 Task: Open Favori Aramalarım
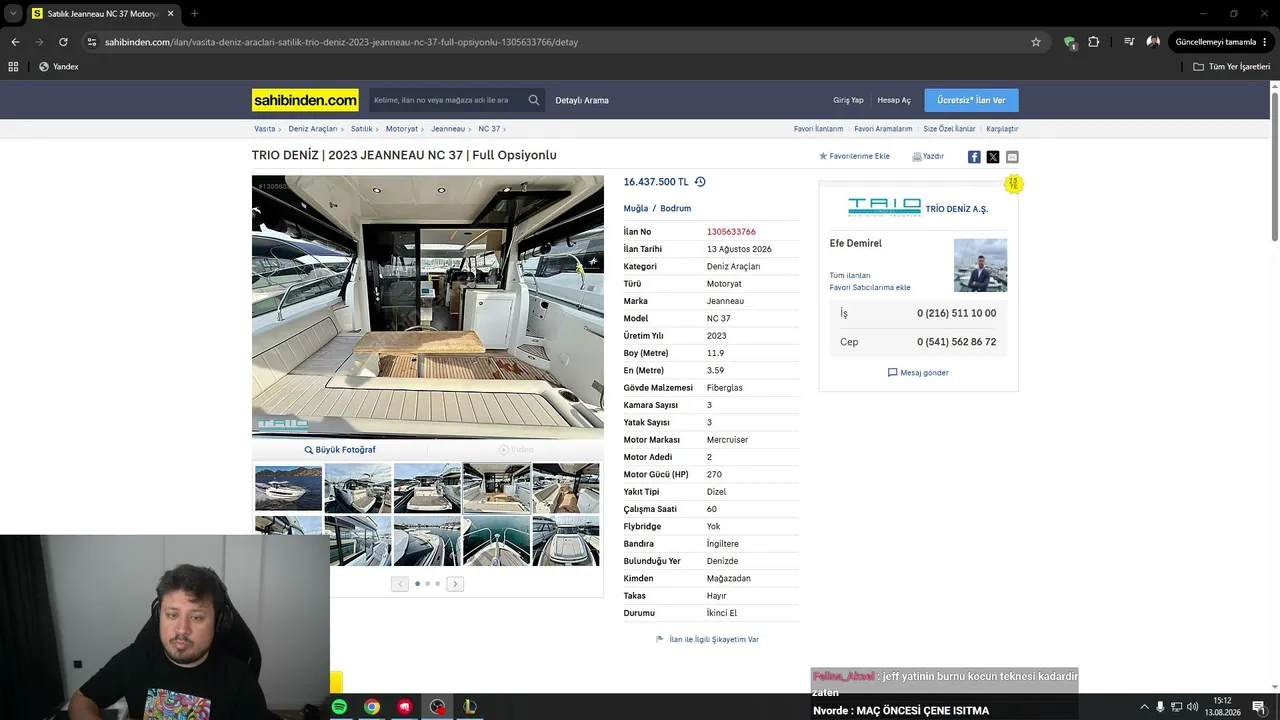click(883, 129)
